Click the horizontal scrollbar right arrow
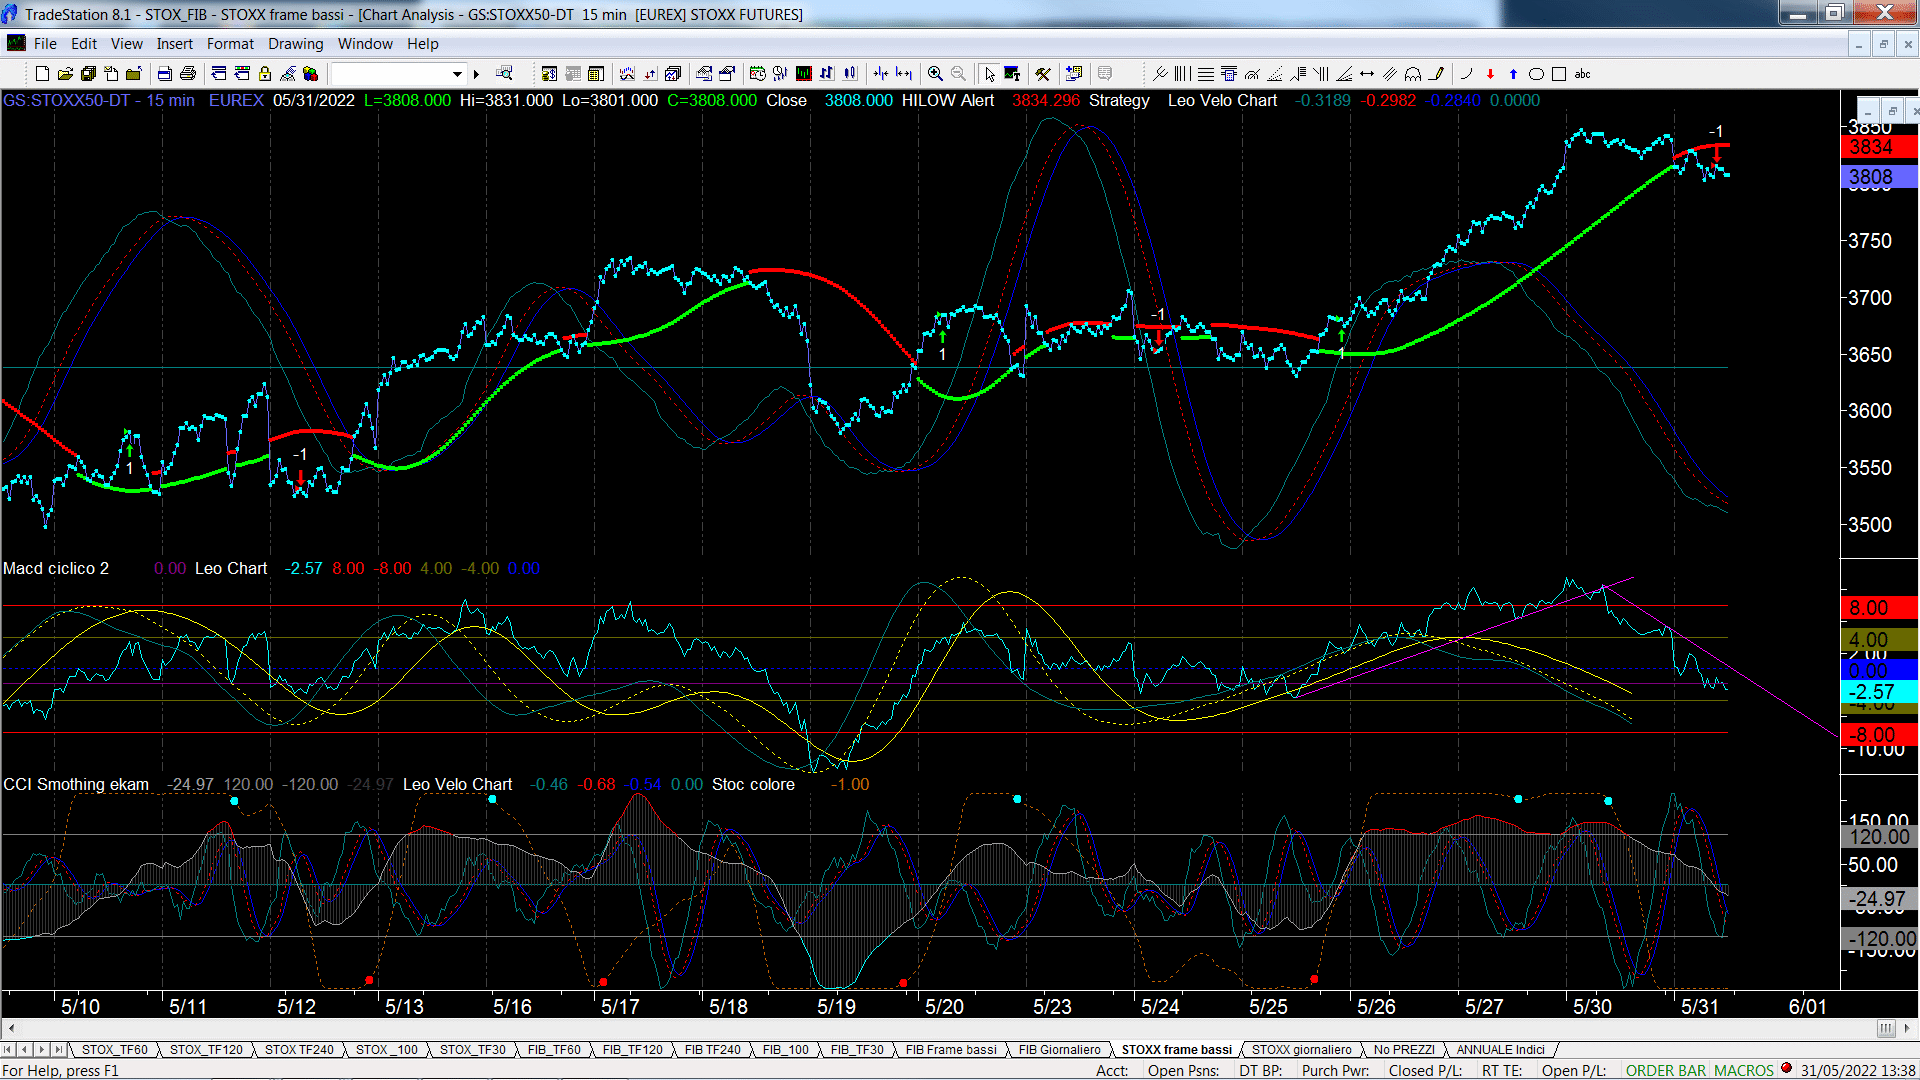Image resolution: width=1920 pixels, height=1080 pixels. [1908, 1028]
